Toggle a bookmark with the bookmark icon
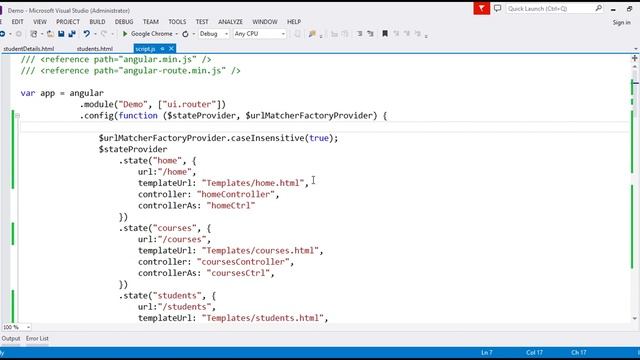 pyautogui.click(x=384, y=34)
